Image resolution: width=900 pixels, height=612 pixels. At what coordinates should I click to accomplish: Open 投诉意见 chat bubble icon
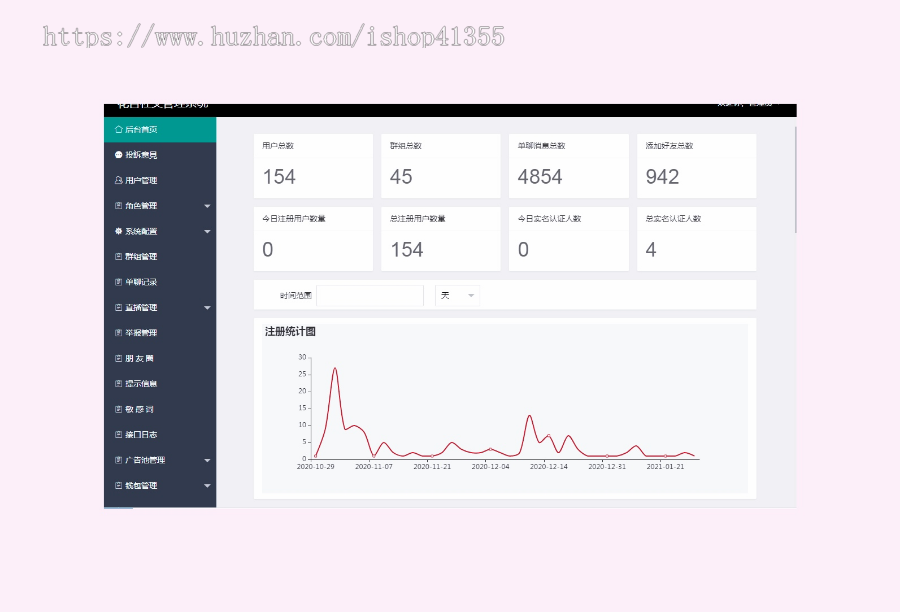click(x=118, y=154)
